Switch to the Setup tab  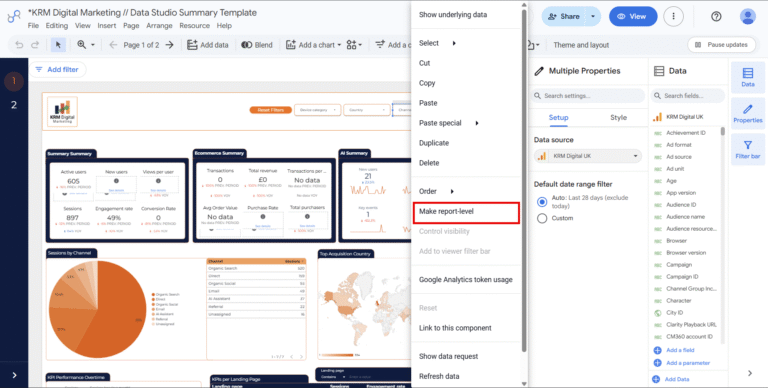(558, 118)
